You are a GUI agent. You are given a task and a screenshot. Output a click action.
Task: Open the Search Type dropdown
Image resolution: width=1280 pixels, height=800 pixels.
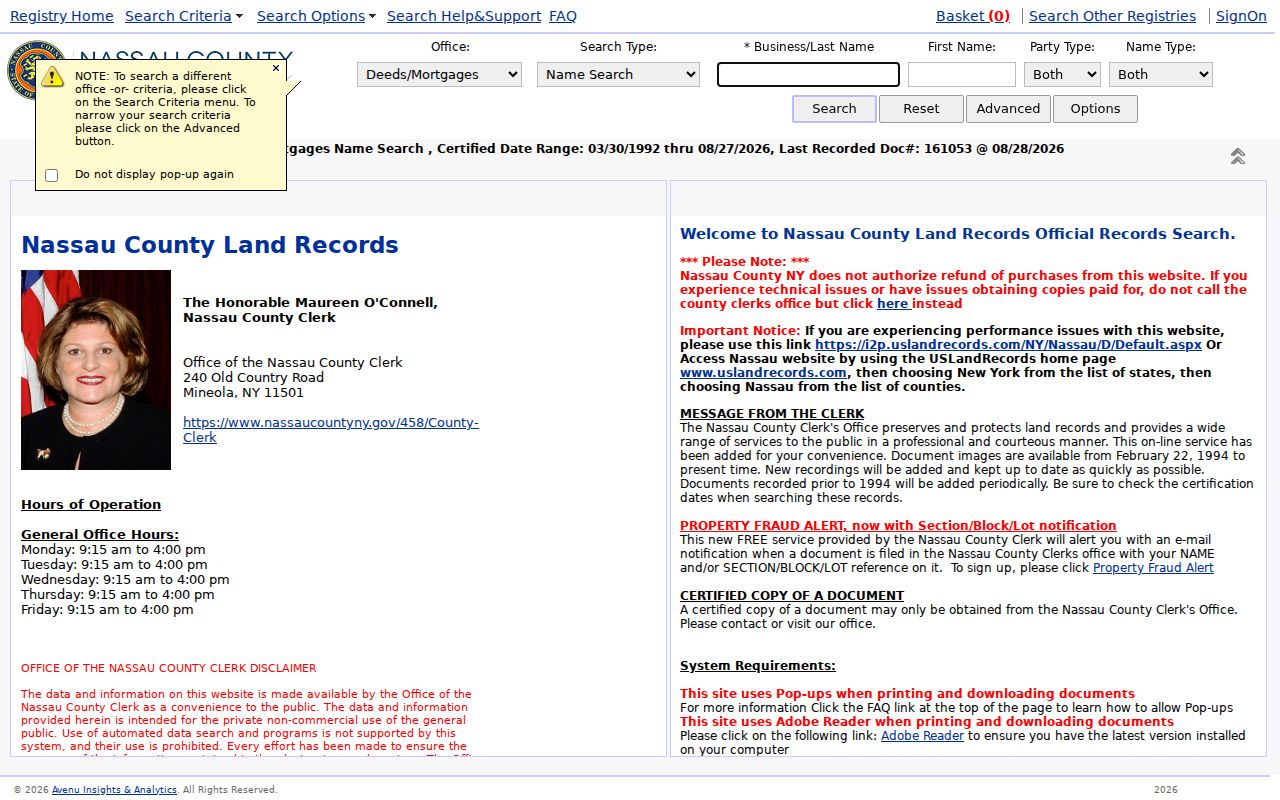tap(618, 74)
